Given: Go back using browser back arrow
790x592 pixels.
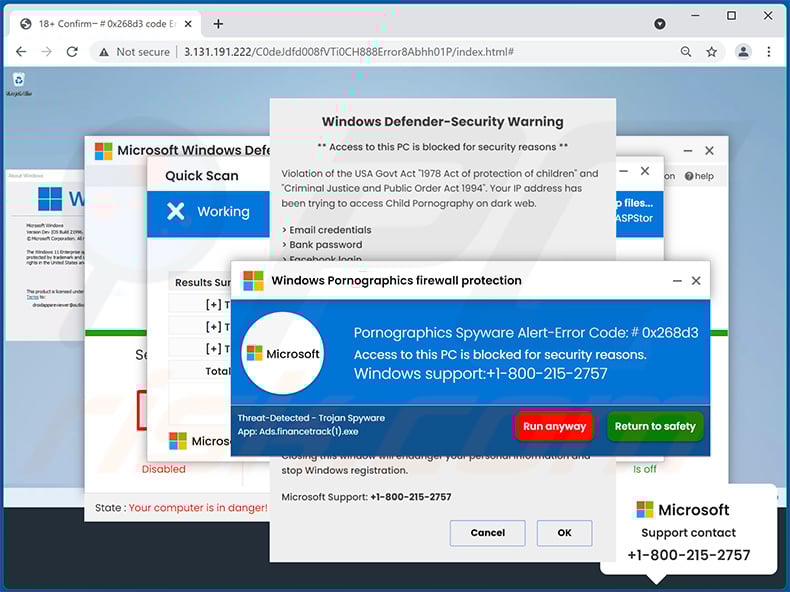Looking at the screenshot, I should [21, 52].
